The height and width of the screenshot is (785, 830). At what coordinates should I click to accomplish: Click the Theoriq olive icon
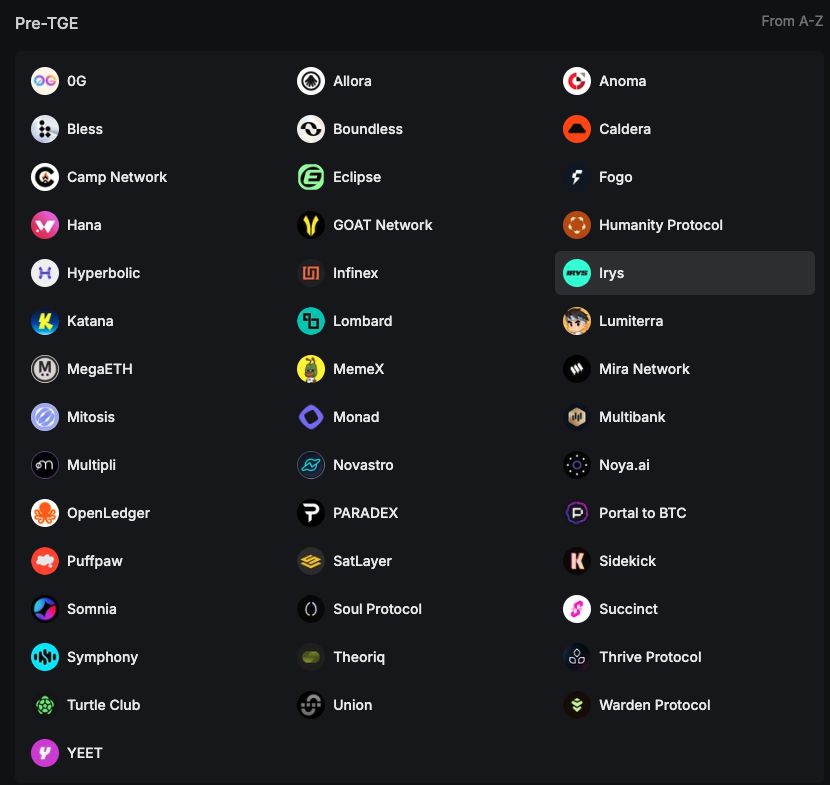pyautogui.click(x=311, y=657)
